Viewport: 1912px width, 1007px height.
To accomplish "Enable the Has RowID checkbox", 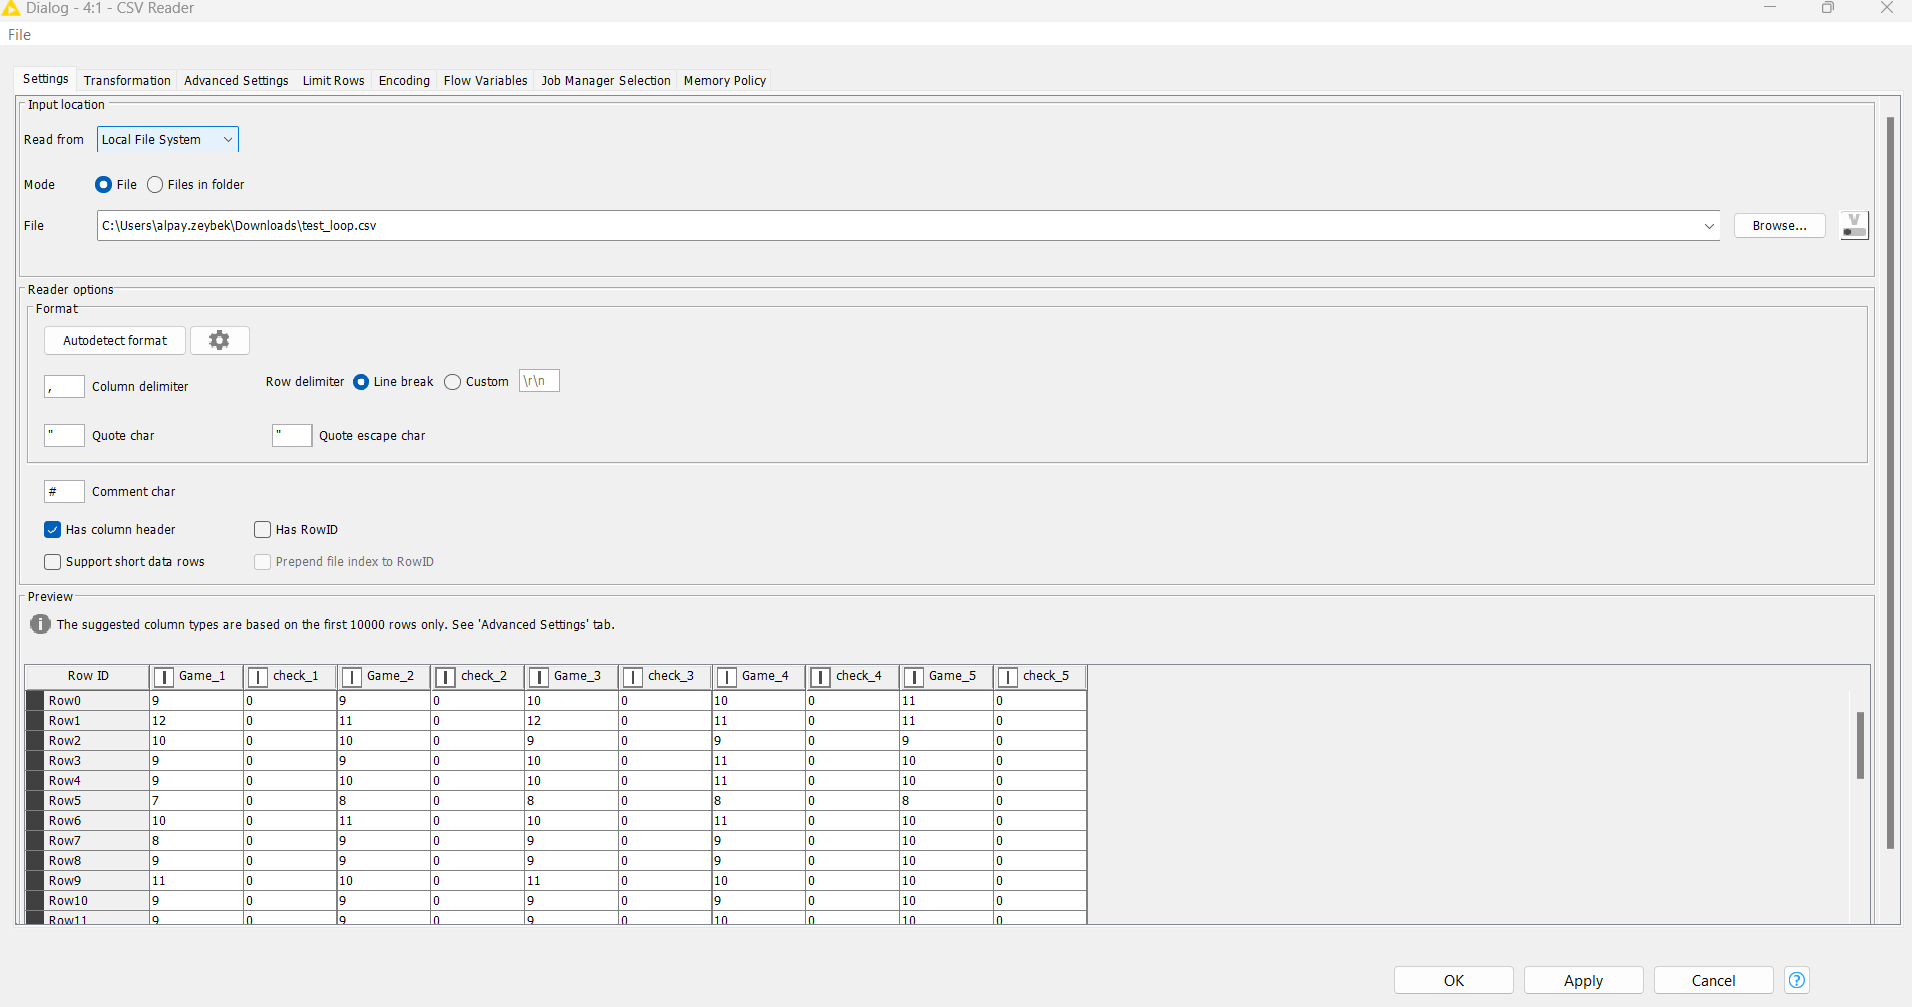I will [263, 530].
